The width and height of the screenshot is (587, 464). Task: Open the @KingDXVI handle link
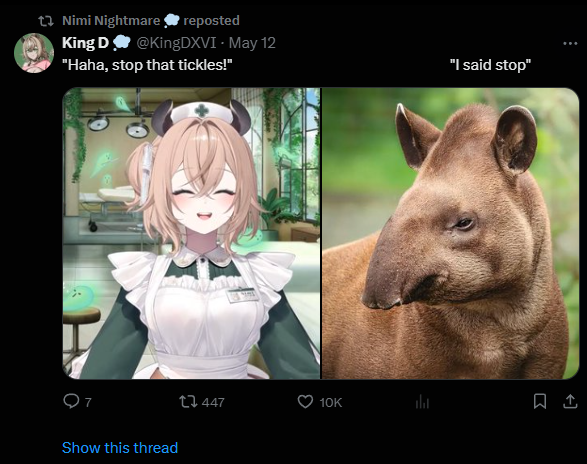(176, 43)
